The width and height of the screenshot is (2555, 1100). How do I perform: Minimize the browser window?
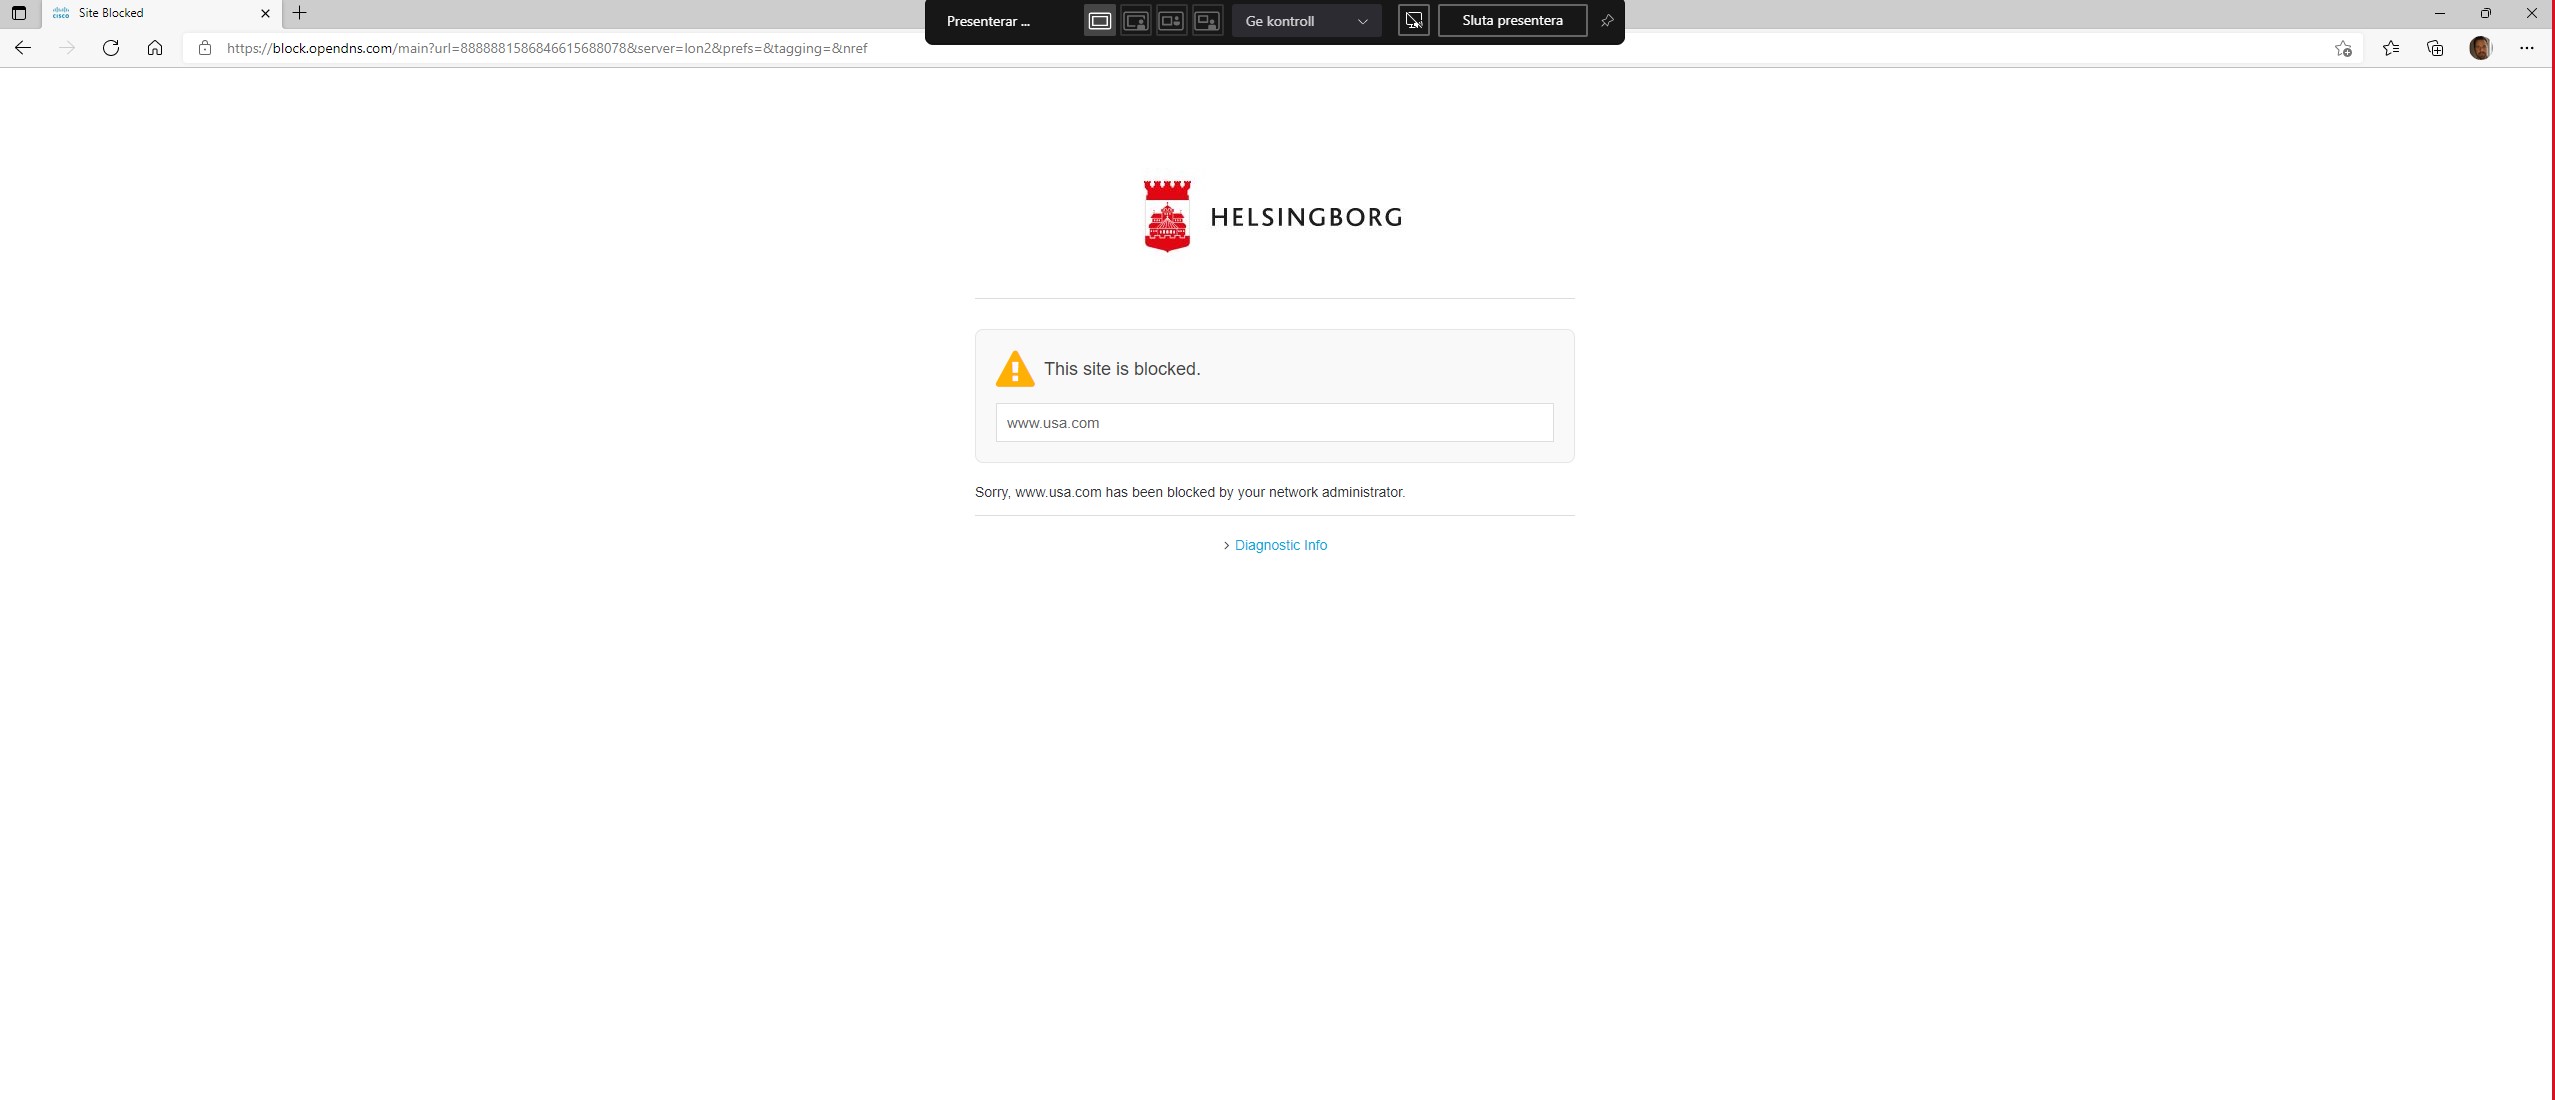(2440, 13)
